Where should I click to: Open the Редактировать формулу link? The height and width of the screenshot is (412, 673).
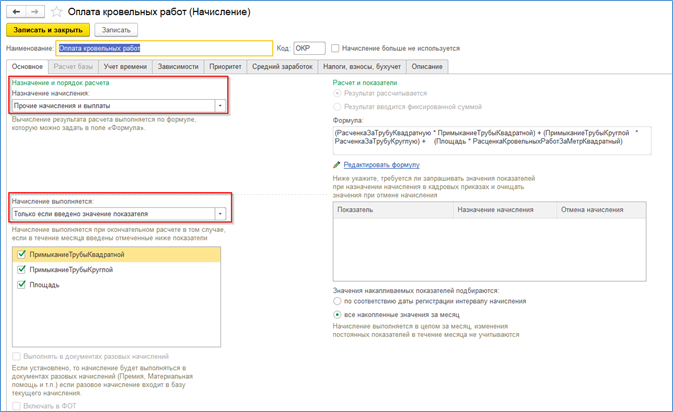(381, 165)
